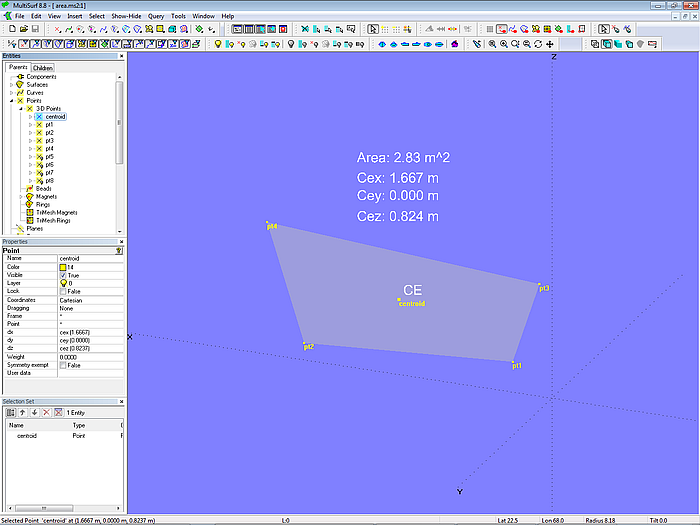This screenshot has height=525, width=700.
Task: Click the yellow light bulb toolbar icon
Action: (218, 44)
